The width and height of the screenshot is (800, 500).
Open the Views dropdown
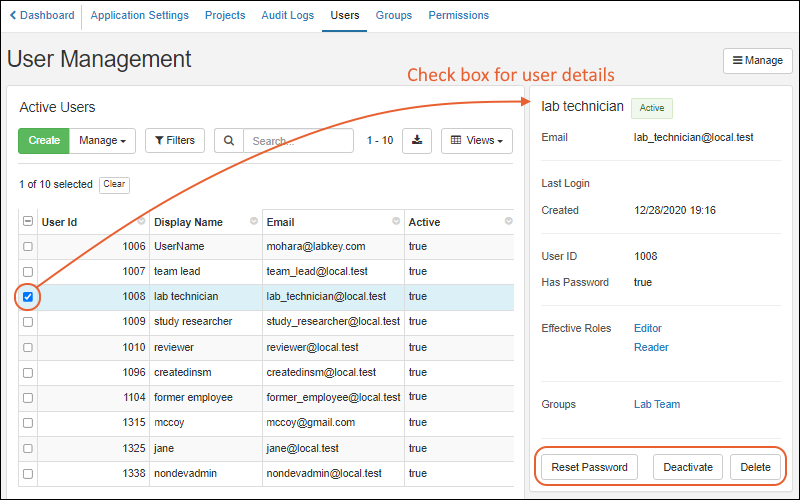476,141
